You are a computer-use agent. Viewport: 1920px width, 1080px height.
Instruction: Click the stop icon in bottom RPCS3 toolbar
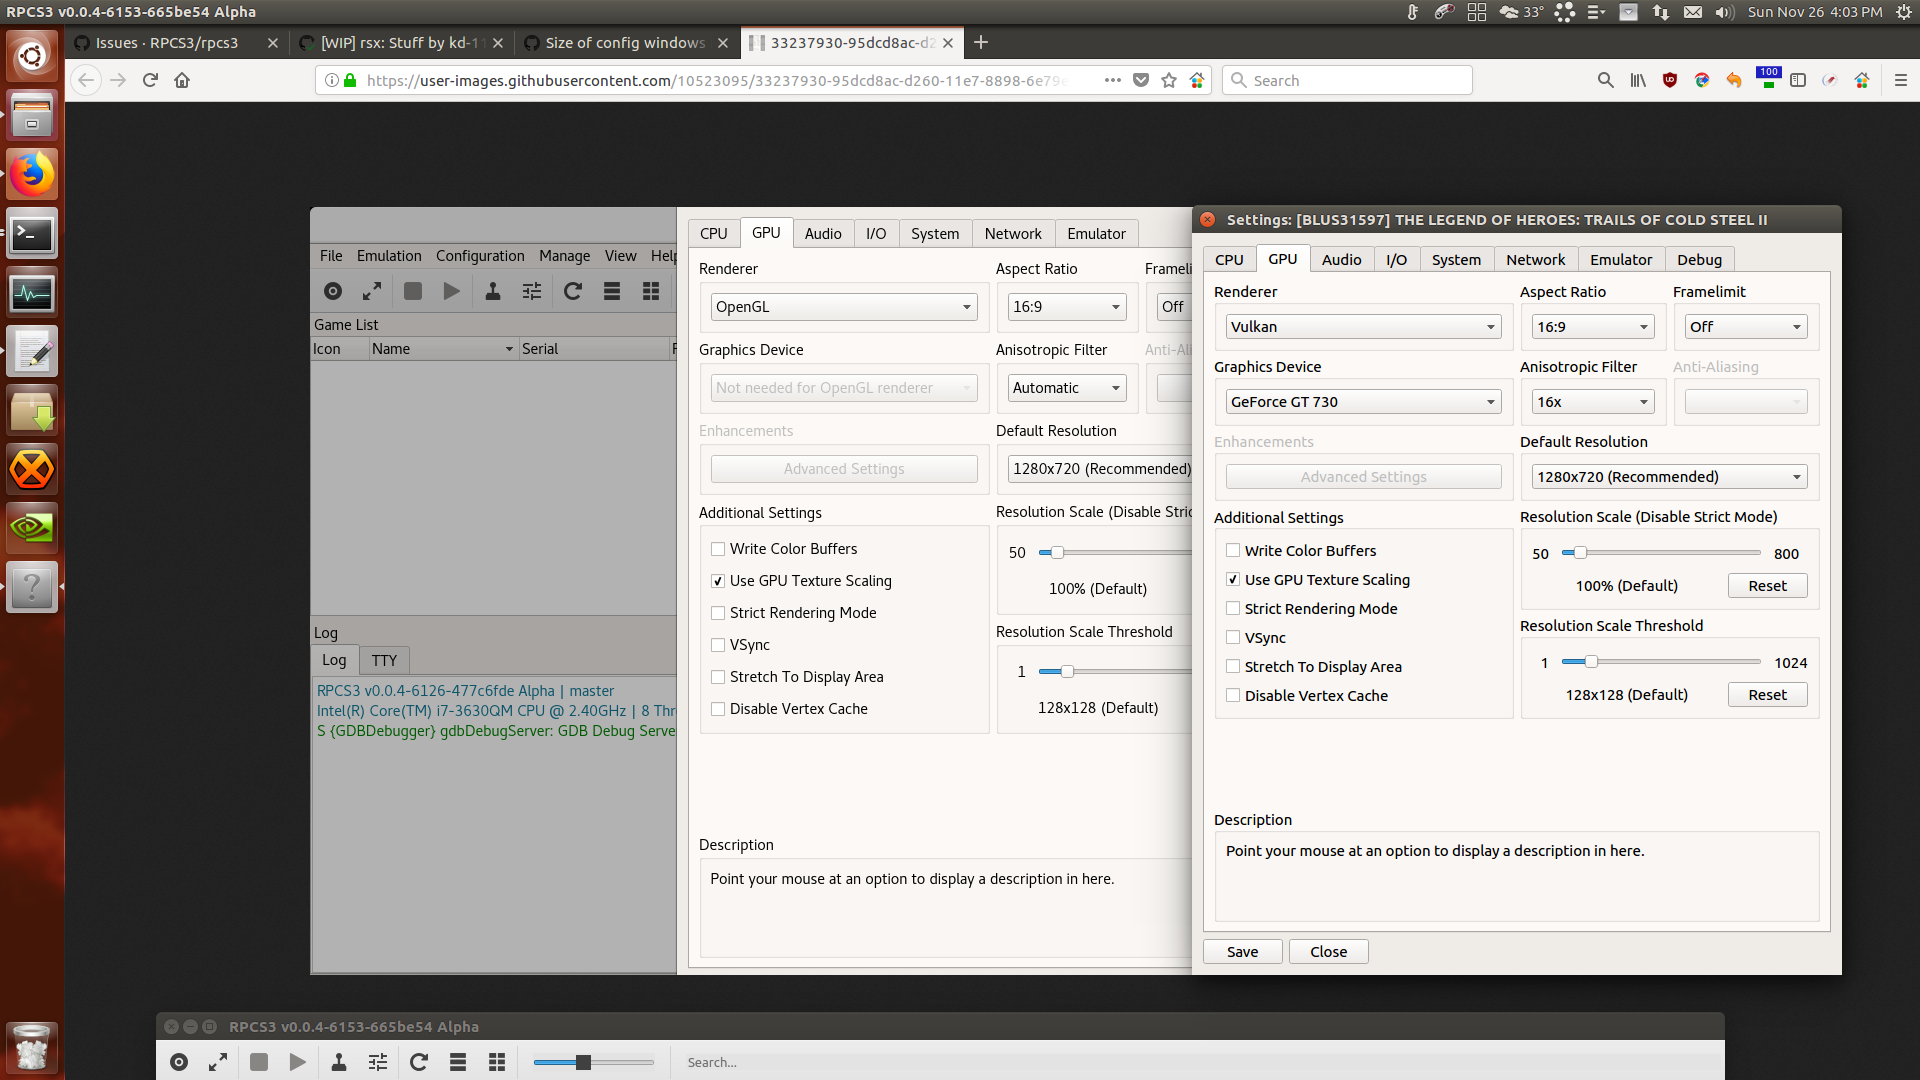coord(259,1062)
